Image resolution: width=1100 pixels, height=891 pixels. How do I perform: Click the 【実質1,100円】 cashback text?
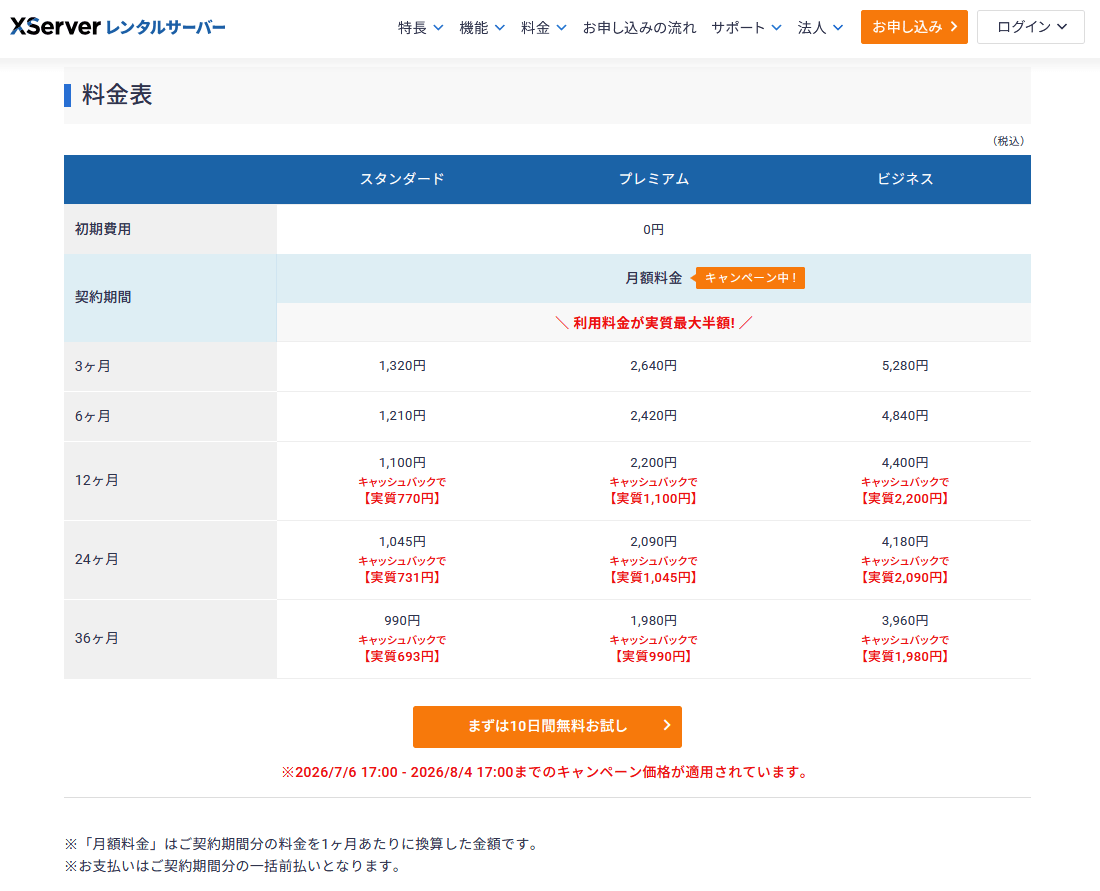click(653, 498)
